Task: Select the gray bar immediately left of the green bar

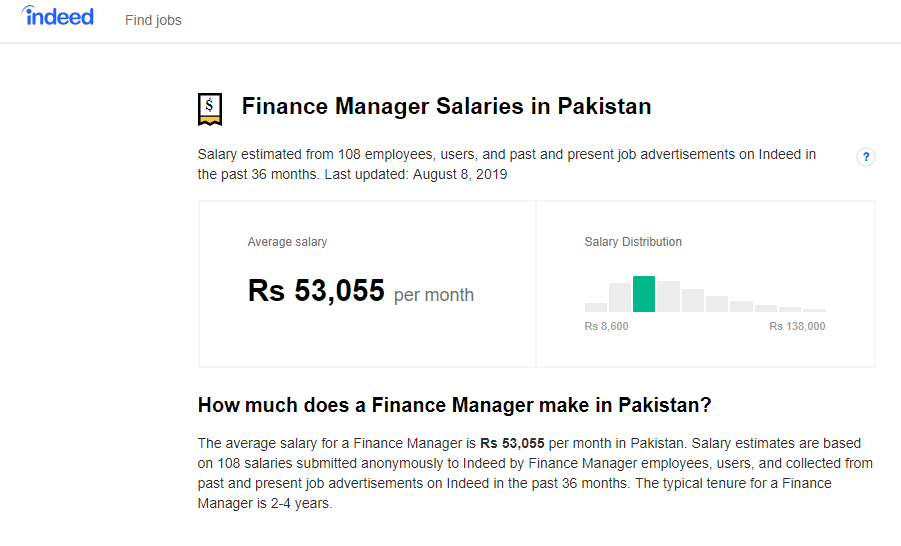Action: click(x=620, y=298)
